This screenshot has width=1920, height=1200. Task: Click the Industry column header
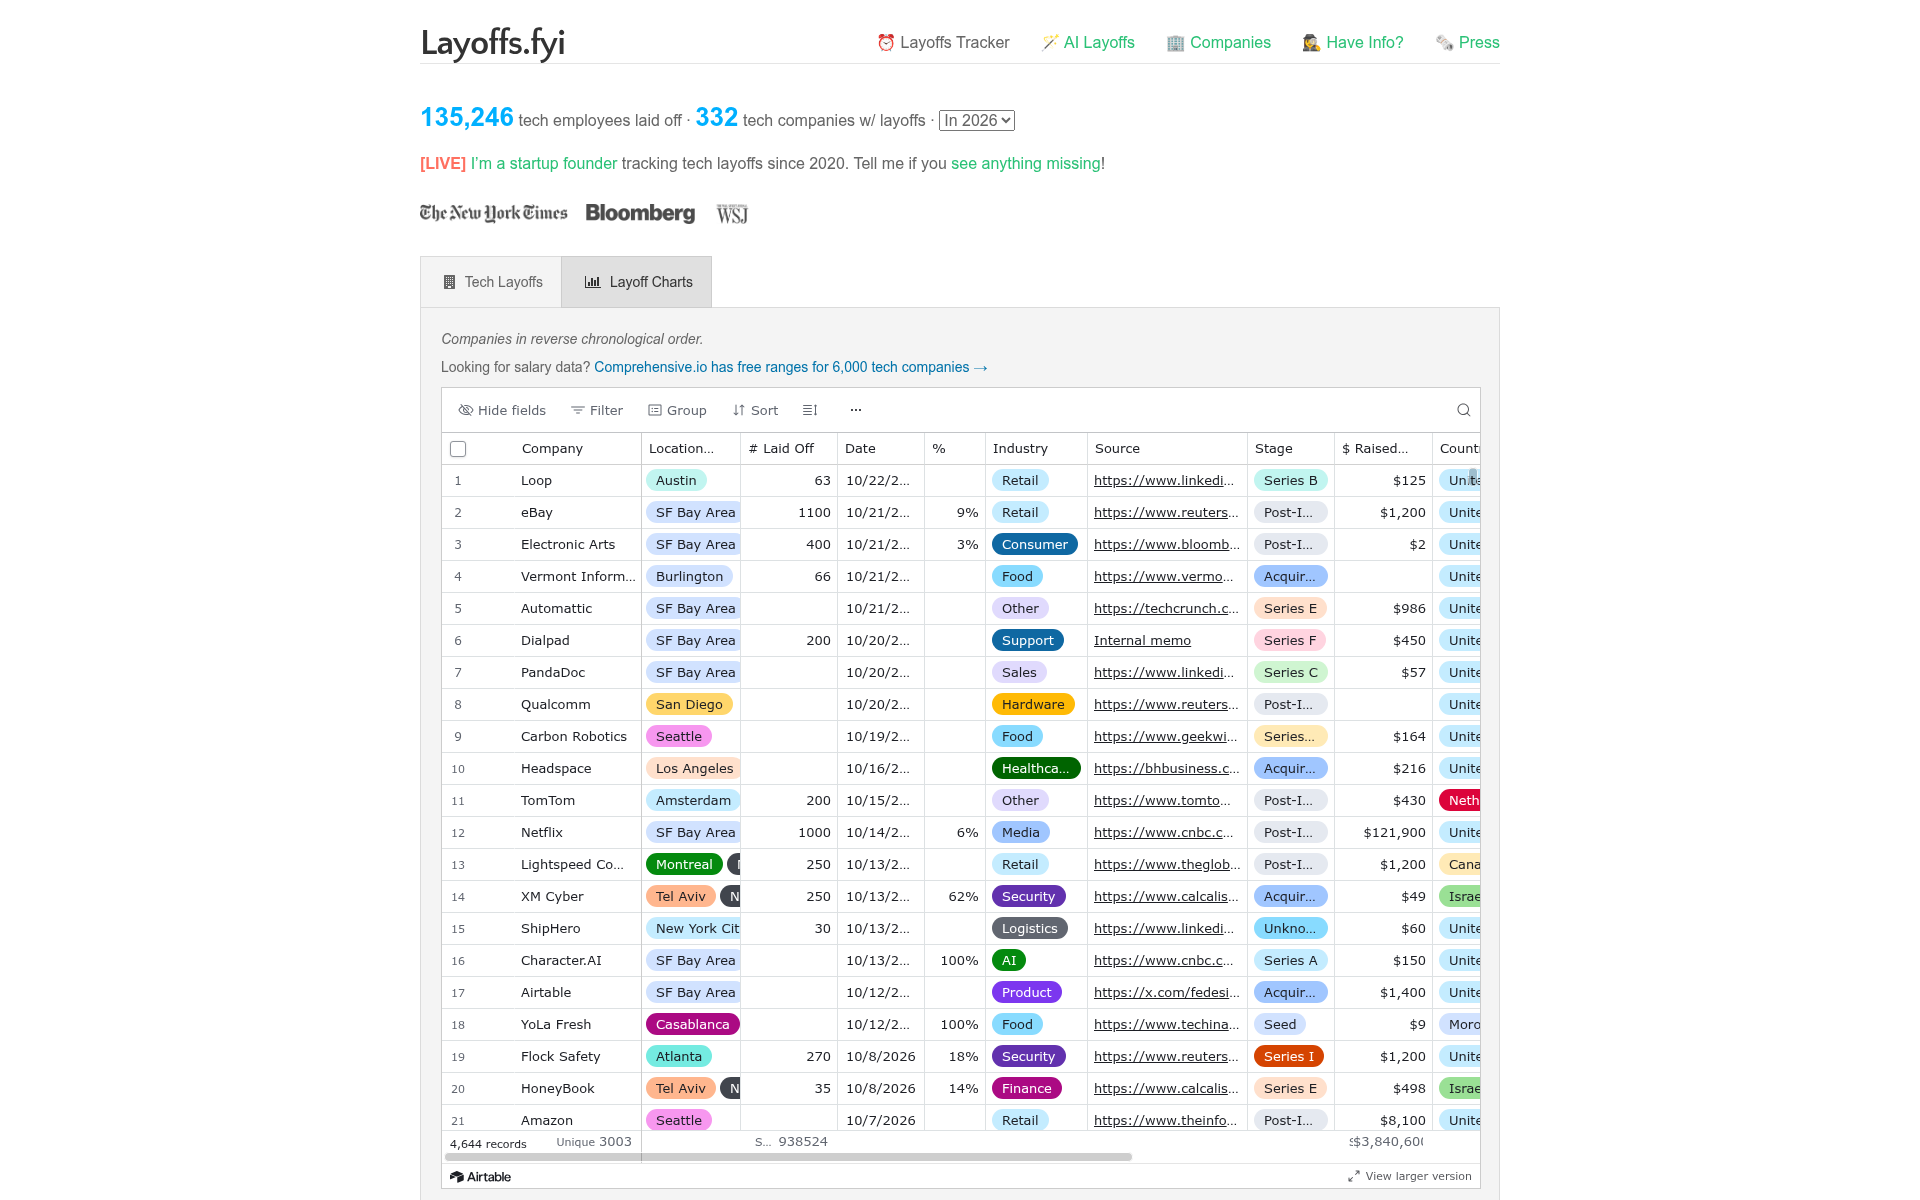click(1036, 448)
